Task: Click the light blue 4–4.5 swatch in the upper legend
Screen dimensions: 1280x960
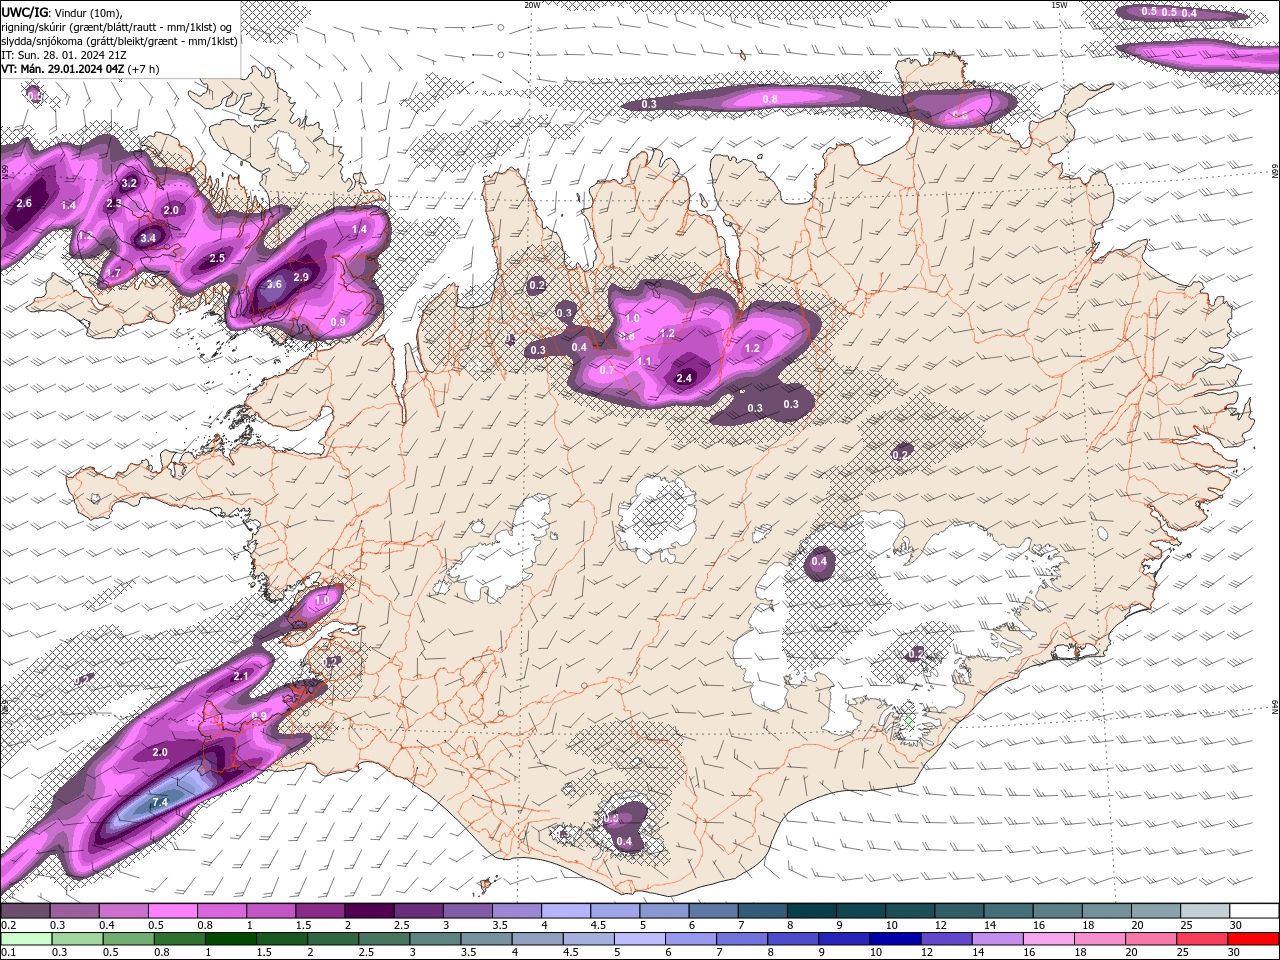Action: (x=566, y=911)
